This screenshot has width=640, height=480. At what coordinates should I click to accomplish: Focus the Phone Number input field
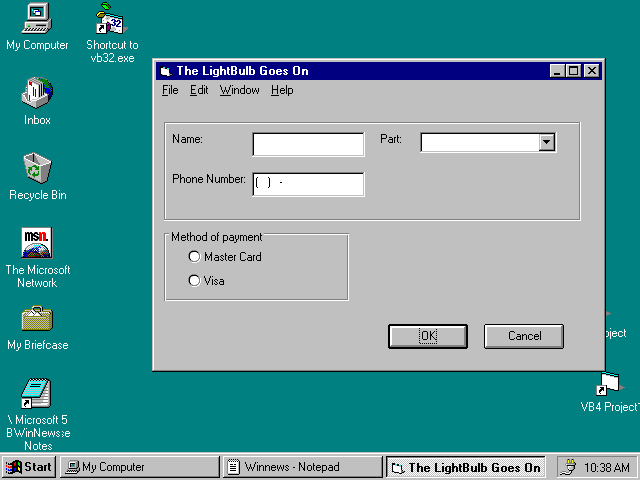[x=308, y=184]
